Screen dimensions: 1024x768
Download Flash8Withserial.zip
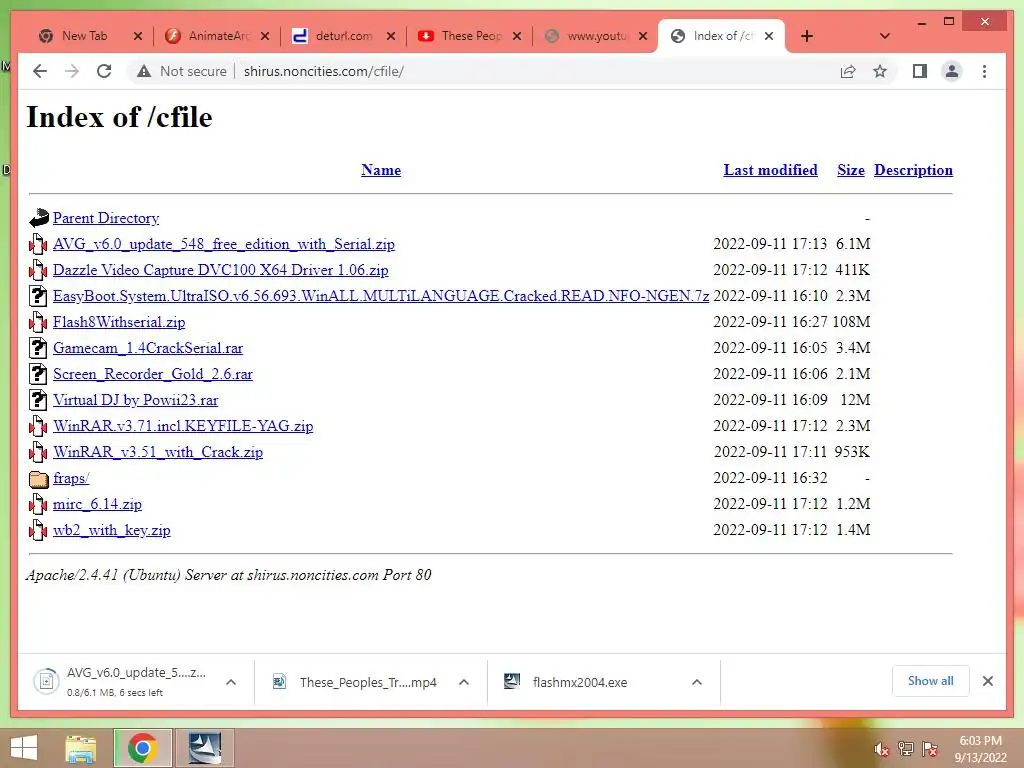[x=119, y=322]
